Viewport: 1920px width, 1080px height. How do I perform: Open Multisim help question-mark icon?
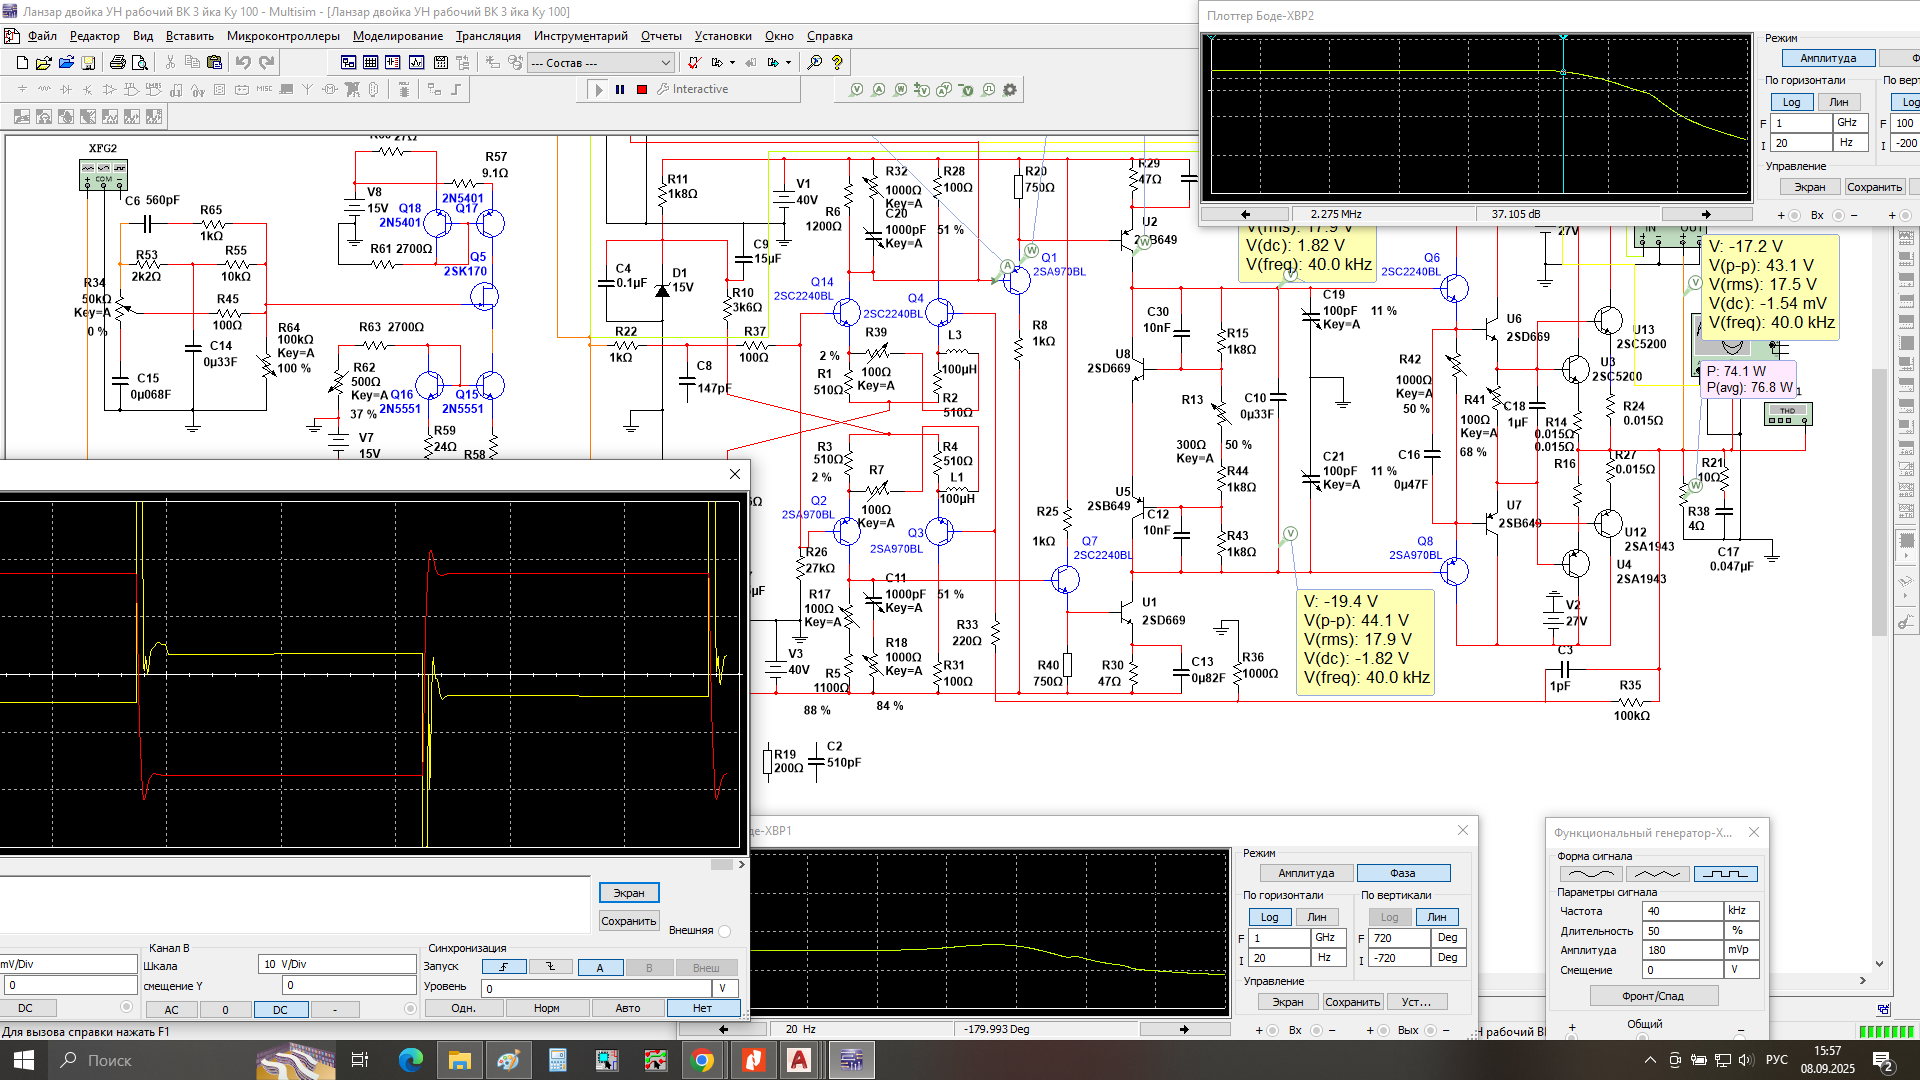[838, 63]
